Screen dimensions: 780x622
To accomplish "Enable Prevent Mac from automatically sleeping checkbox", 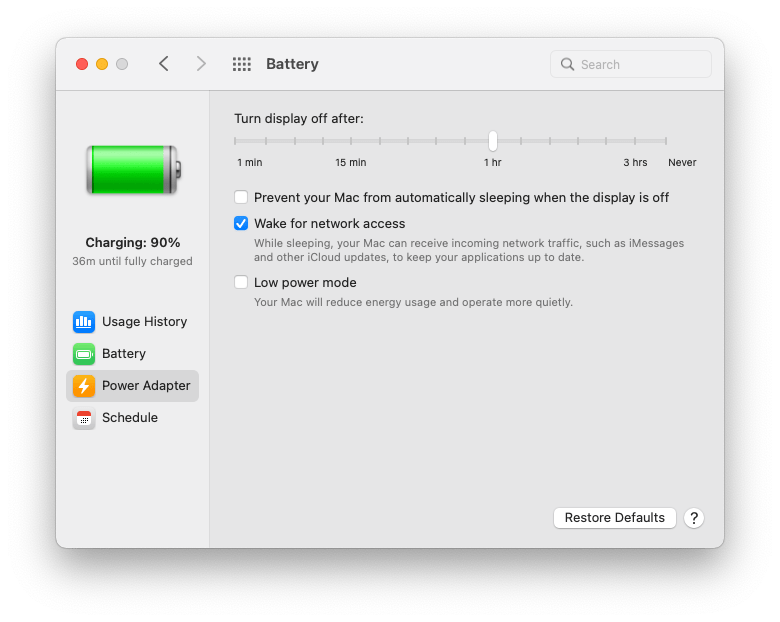I will coord(241,197).
